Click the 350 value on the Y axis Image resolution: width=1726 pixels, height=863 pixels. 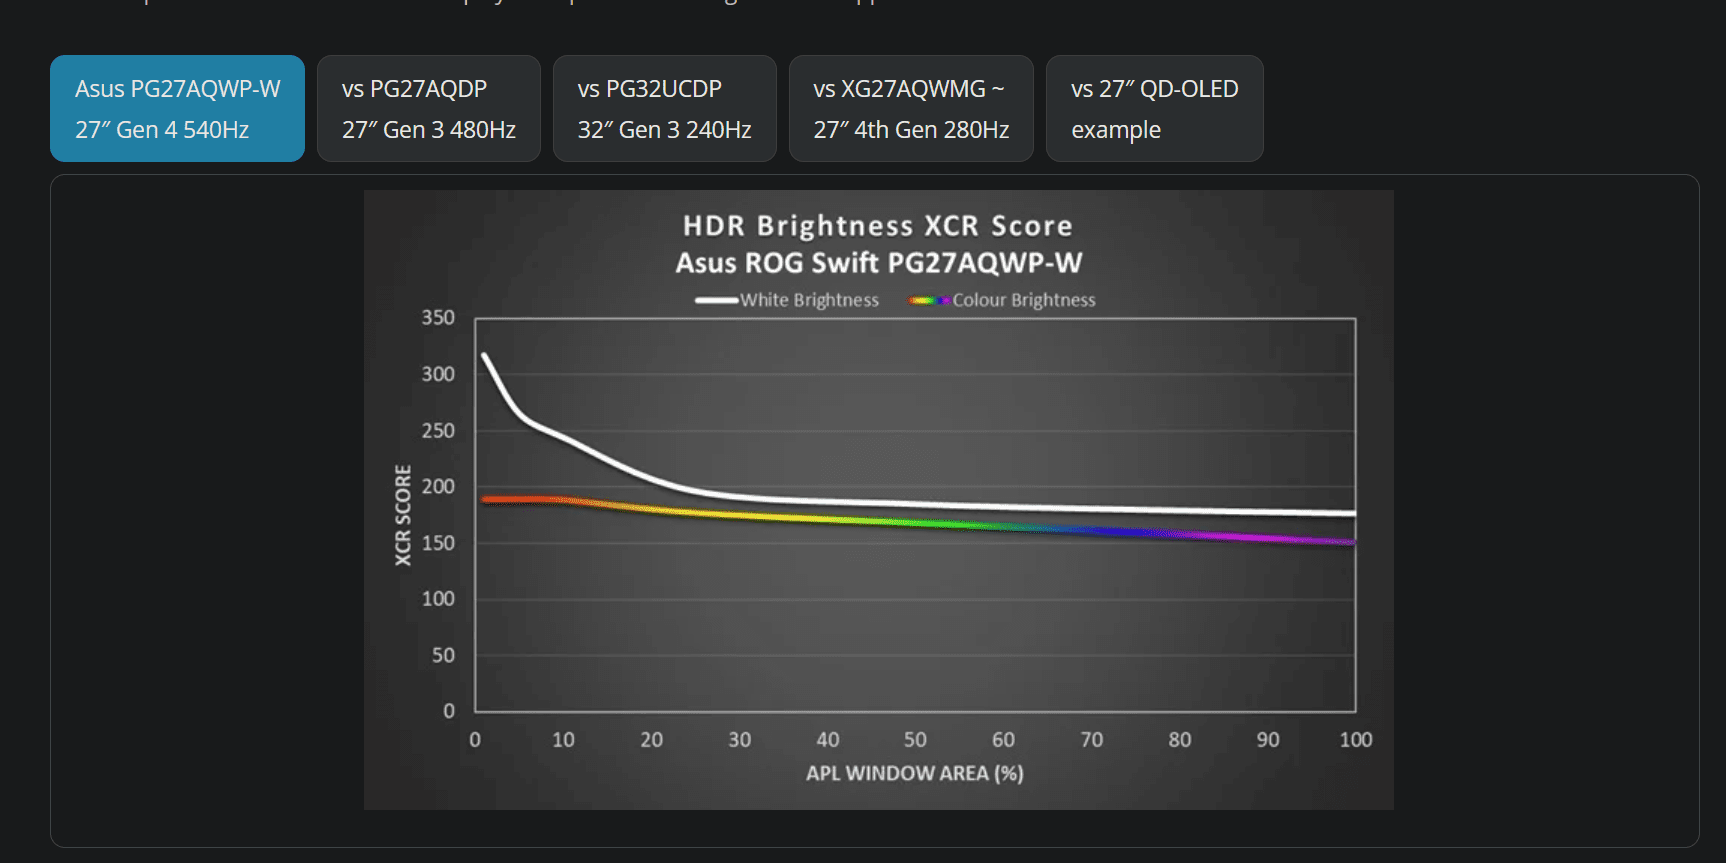438,318
